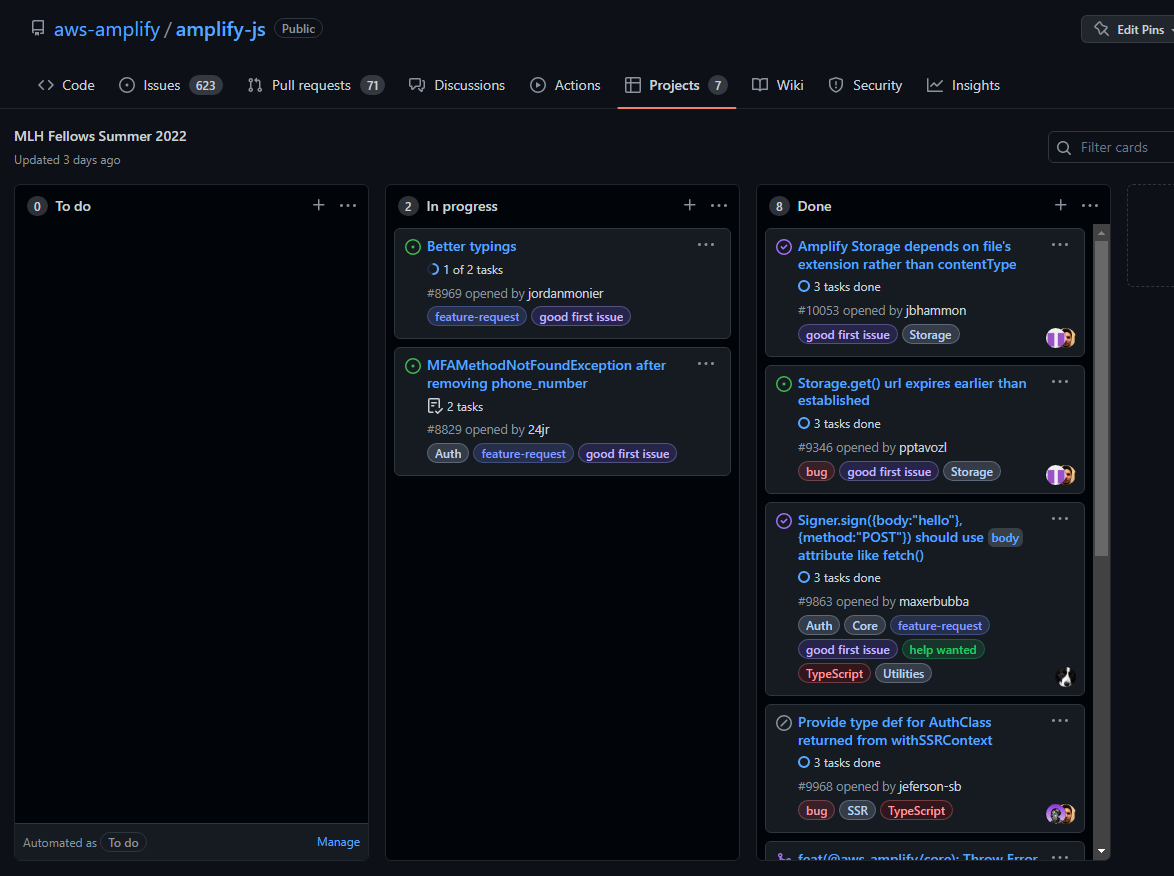Click the plus icon on the Done column
The image size is (1174, 876).
(1060, 205)
